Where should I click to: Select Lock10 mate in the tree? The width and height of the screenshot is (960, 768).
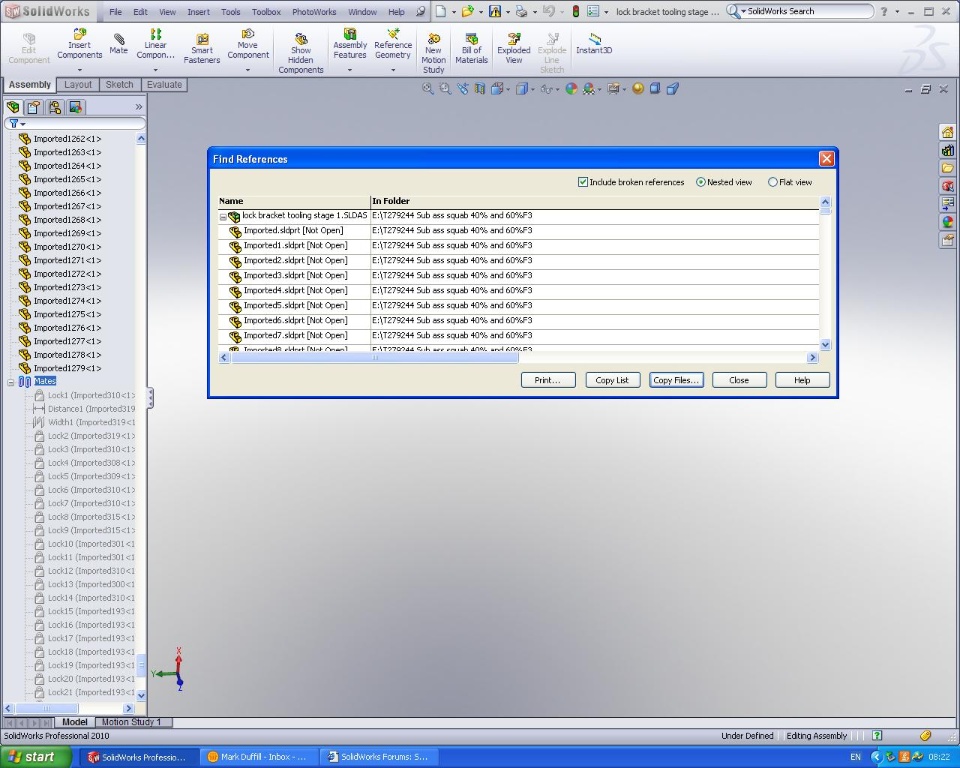click(84, 544)
